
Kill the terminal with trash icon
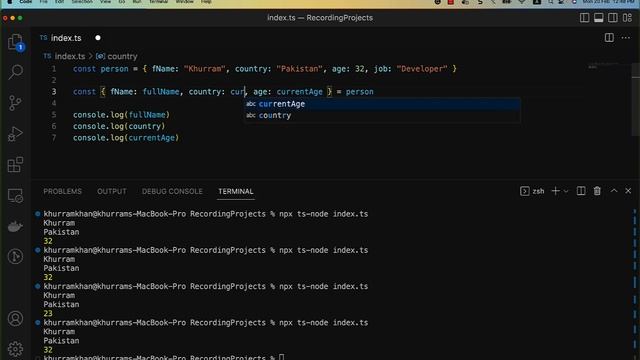(x=597, y=191)
